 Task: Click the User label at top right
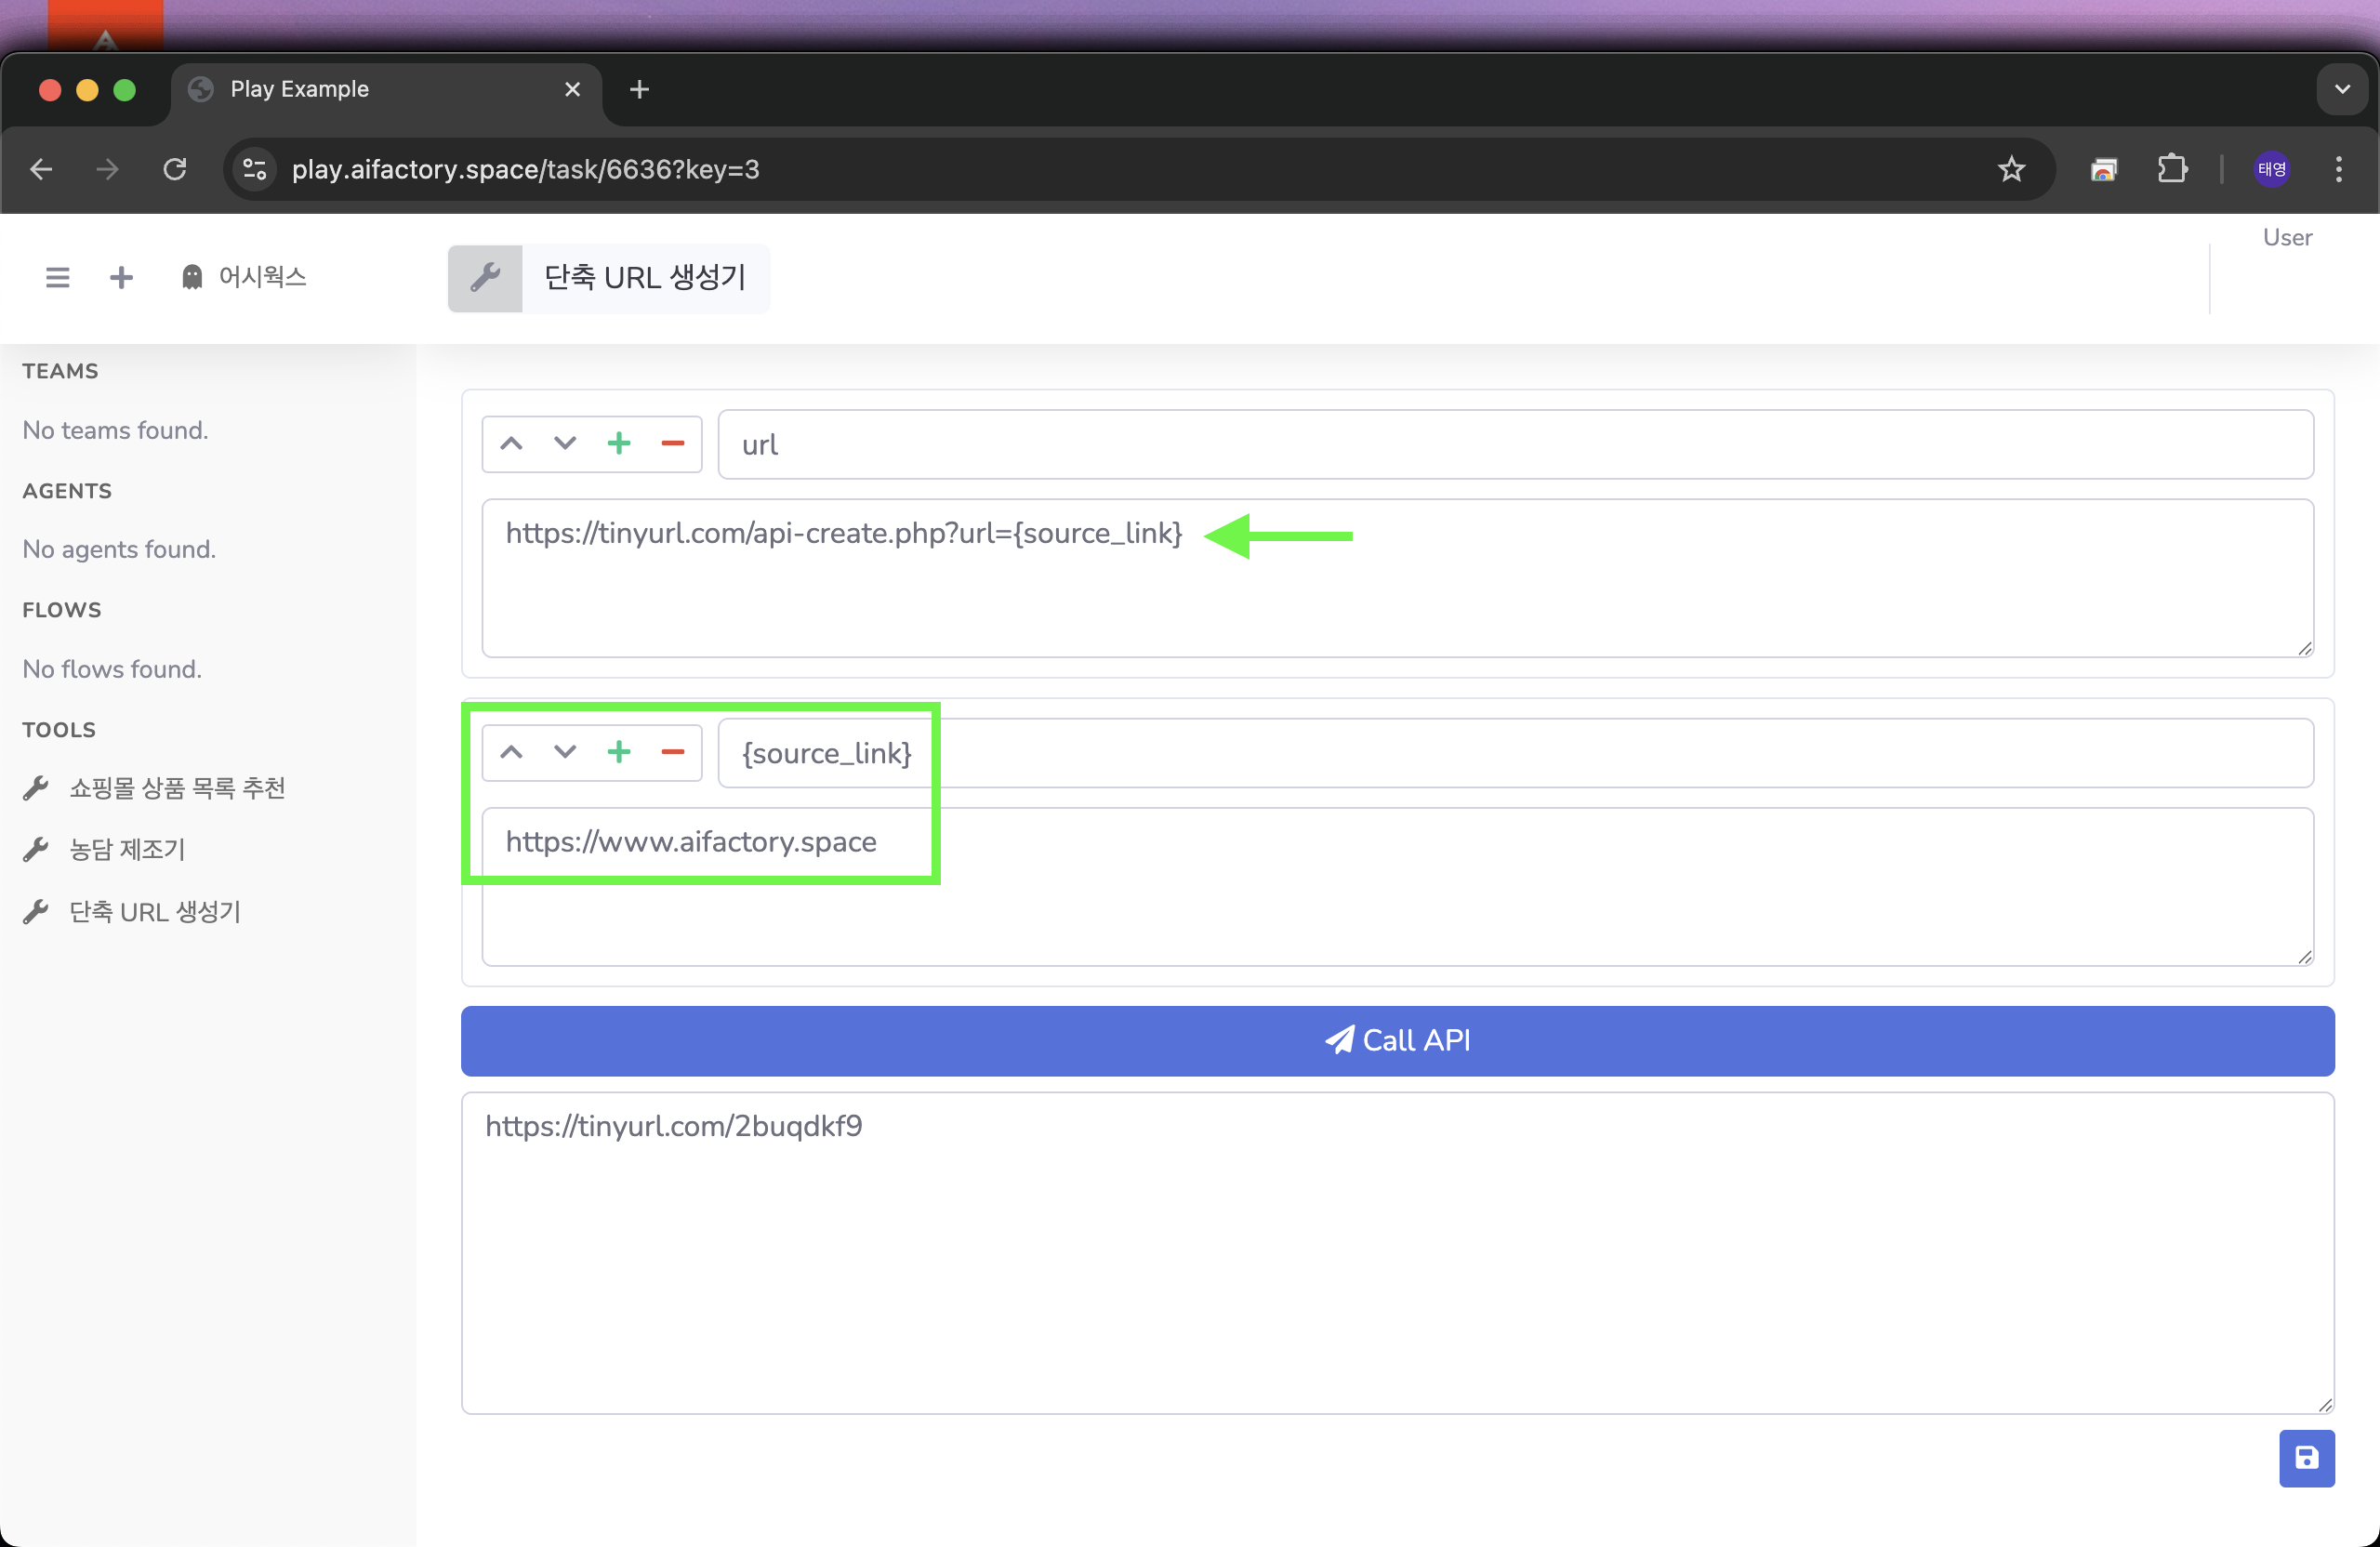[x=2288, y=237]
